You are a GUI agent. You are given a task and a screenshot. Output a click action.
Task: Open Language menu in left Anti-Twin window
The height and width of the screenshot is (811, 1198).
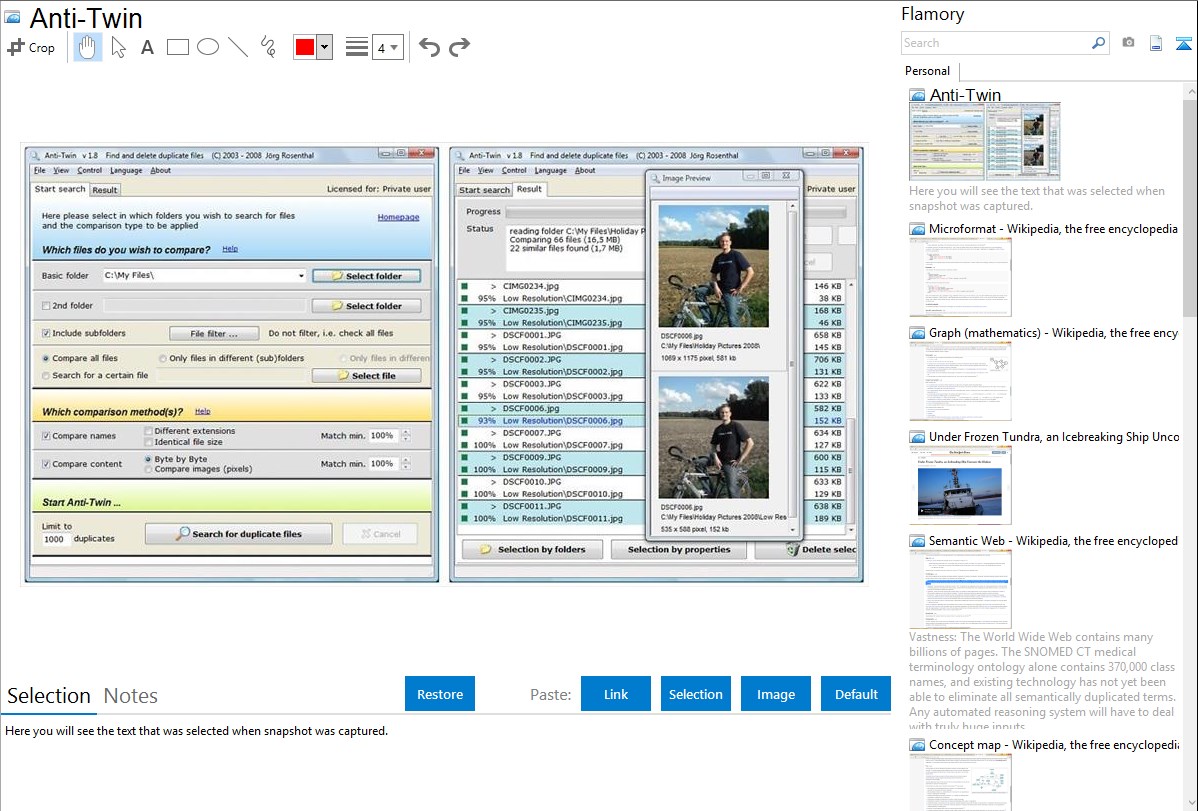click(126, 170)
